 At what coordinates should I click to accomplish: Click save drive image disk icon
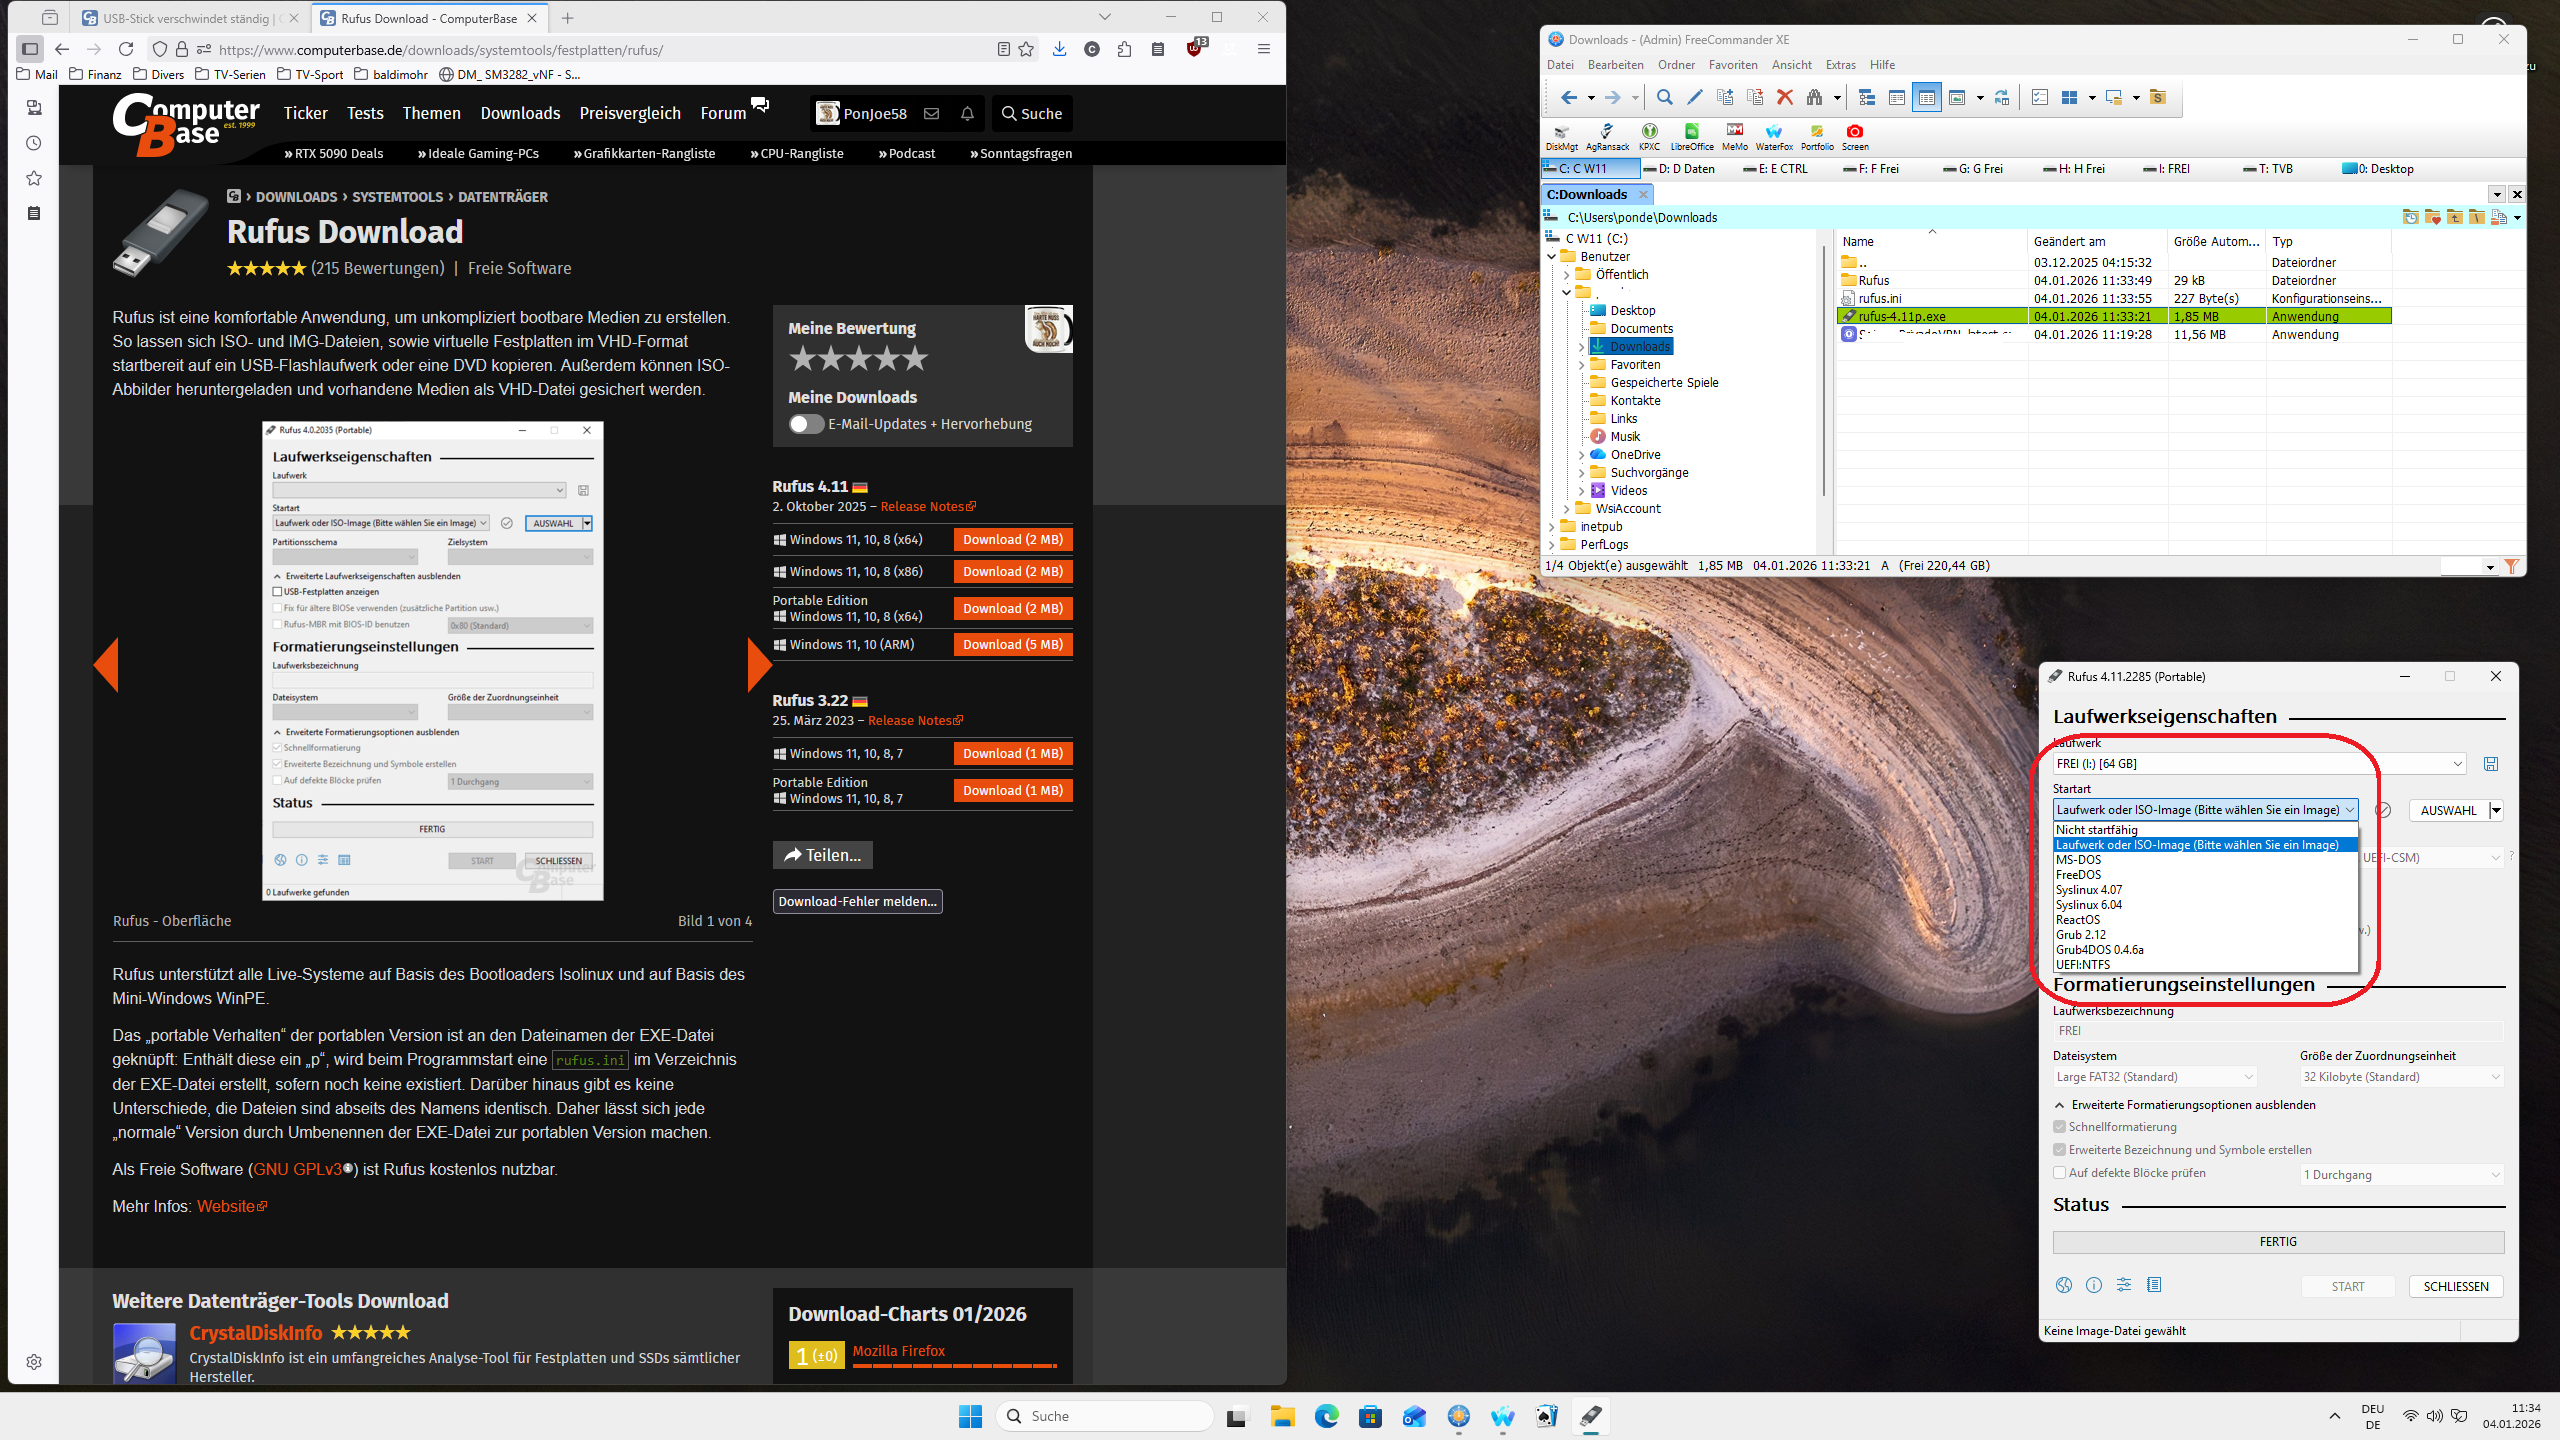tap(2491, 764)
